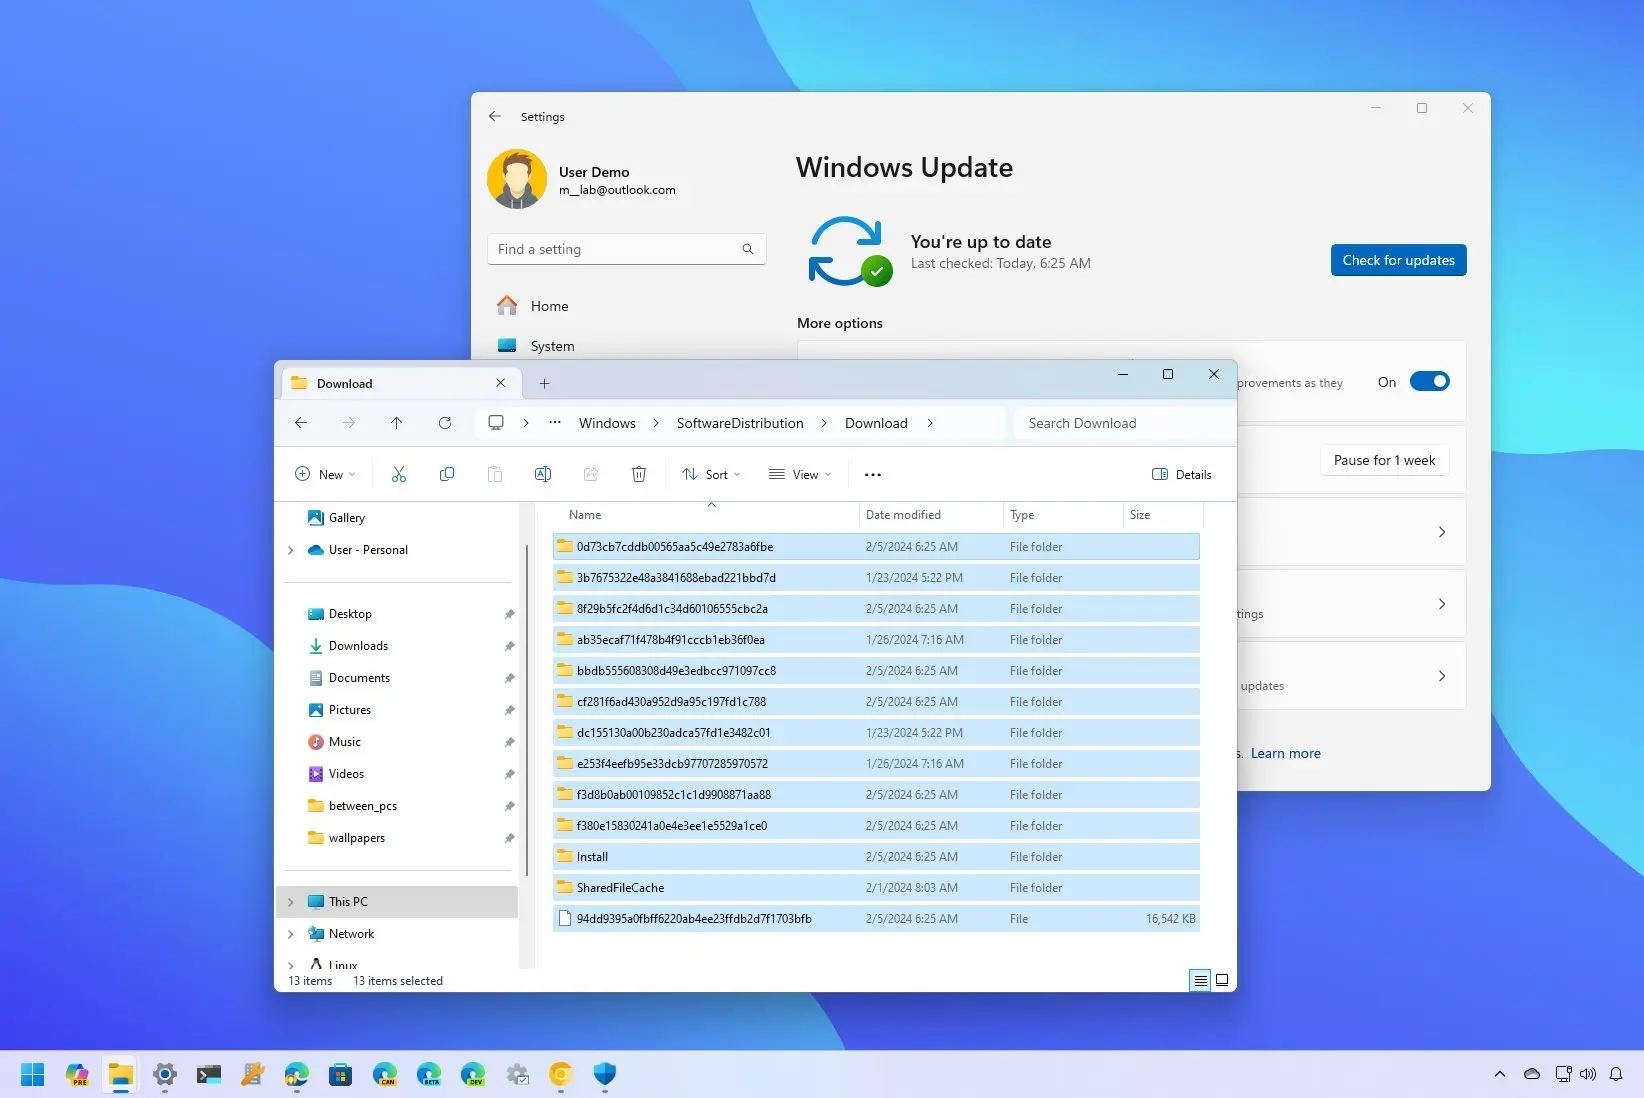The height and width of the screenshot is (1098, 1644).
Task: Click the OneDrive cloud tray icon
Action: click(1532, 1074)
